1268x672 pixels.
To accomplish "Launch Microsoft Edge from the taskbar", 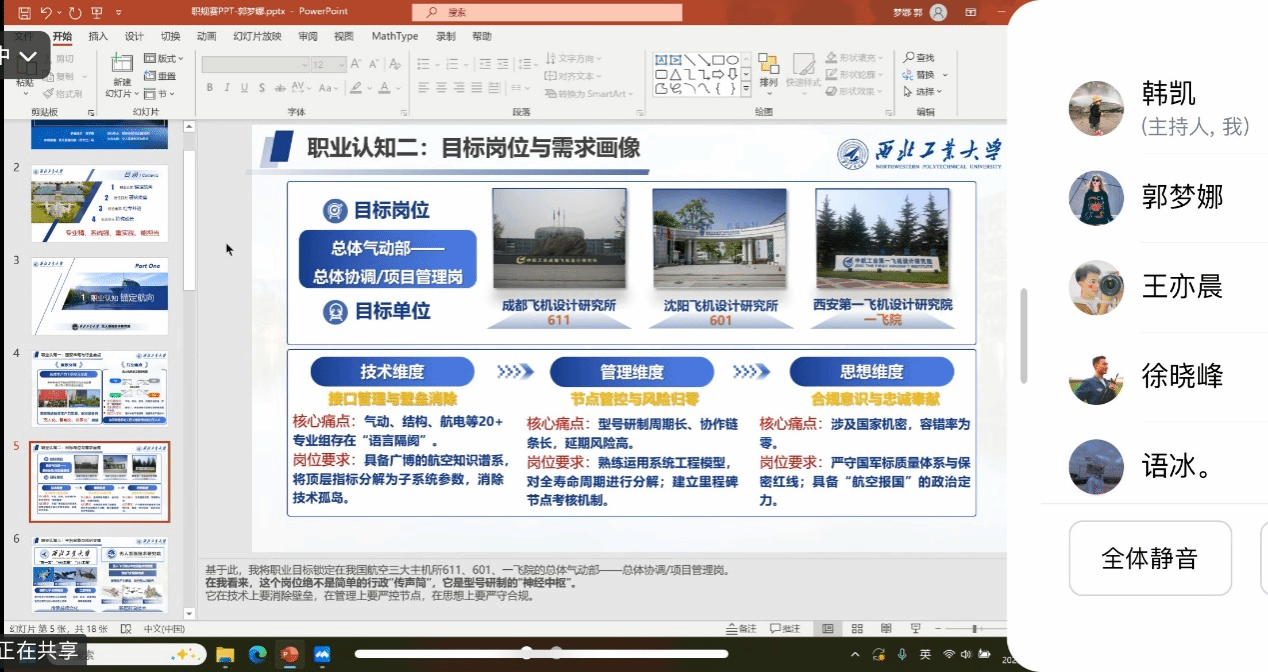I will (x=257, y=654).
